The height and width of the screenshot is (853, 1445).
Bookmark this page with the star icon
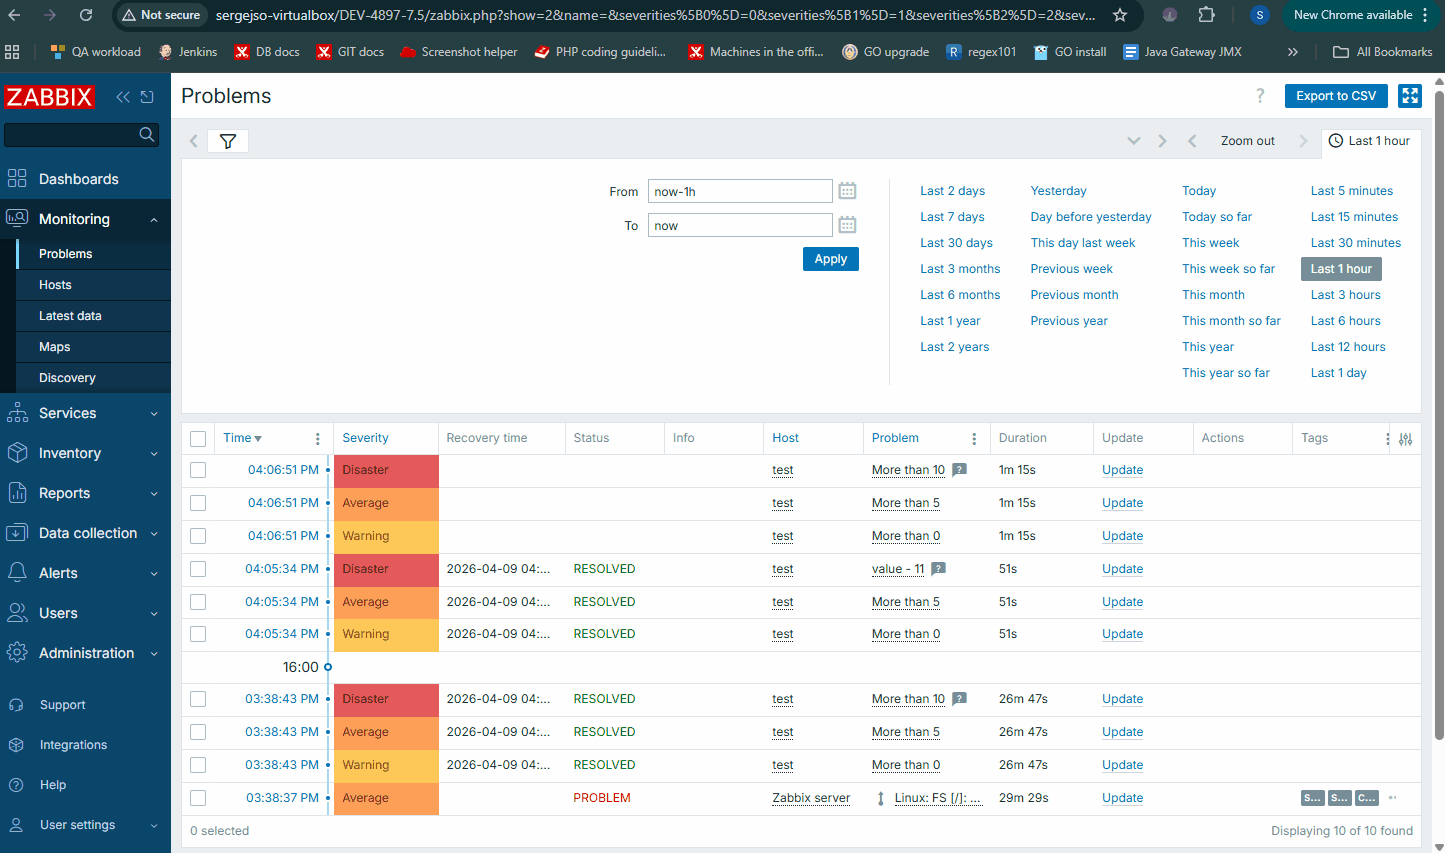(1120, 15)
